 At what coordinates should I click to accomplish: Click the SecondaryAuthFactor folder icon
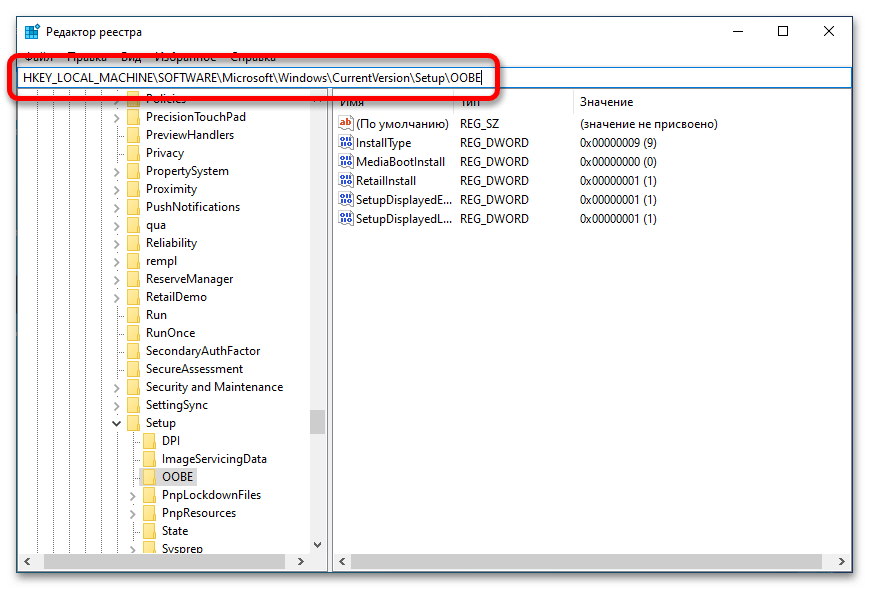[133, 351]
